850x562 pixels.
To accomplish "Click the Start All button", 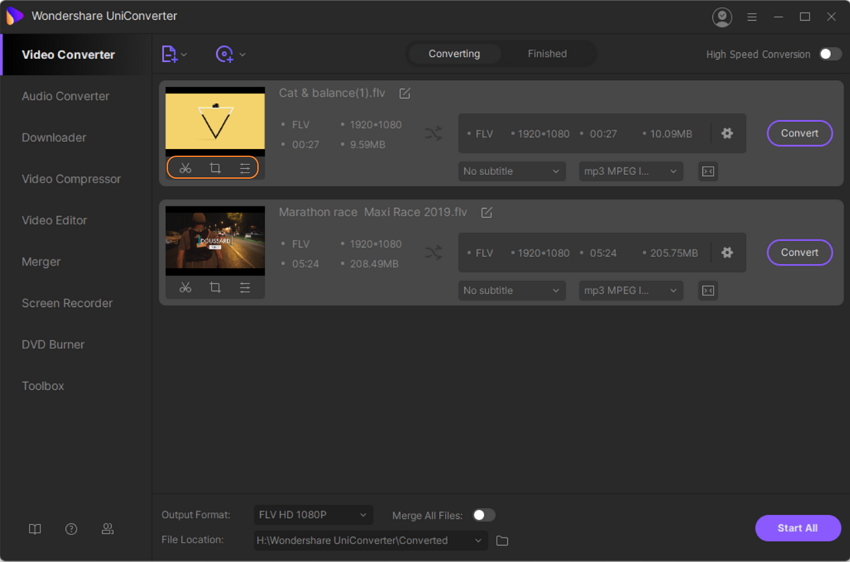I will click(x=798, y=528).
